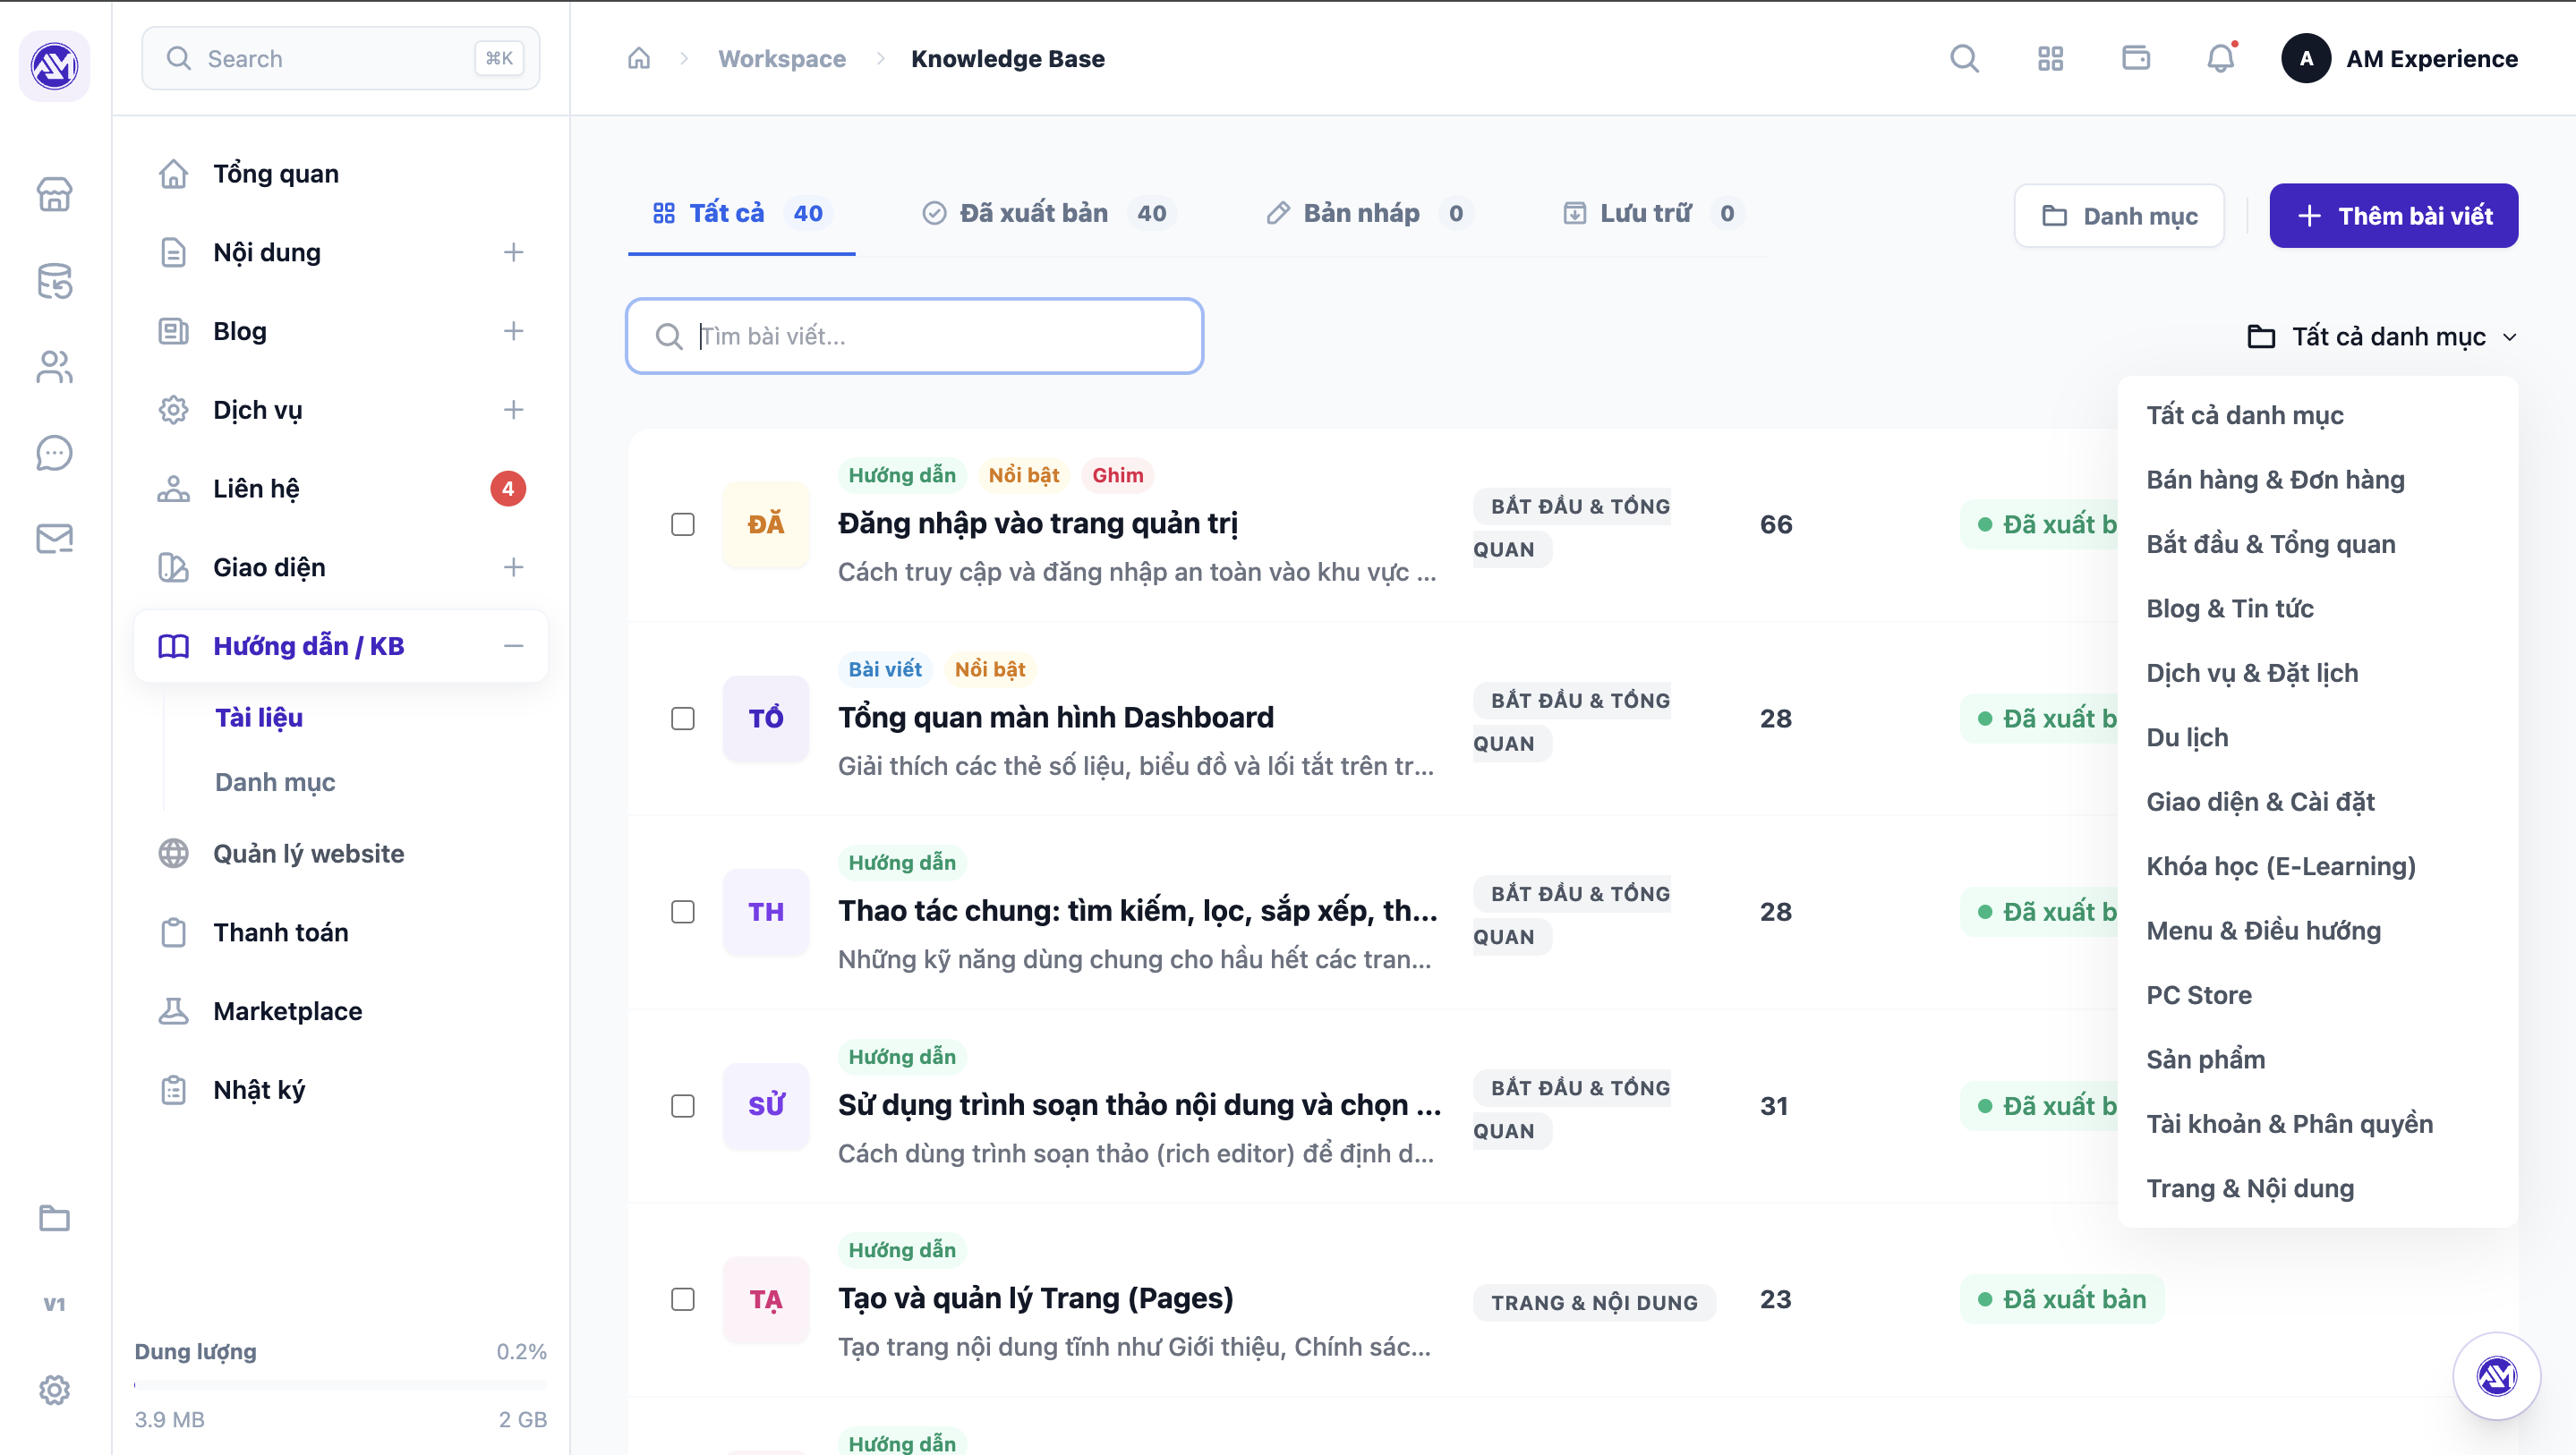Screen dimensions: 2576x1455
Task: Click the Thêm bài viết button
Action: point(2393,216)
